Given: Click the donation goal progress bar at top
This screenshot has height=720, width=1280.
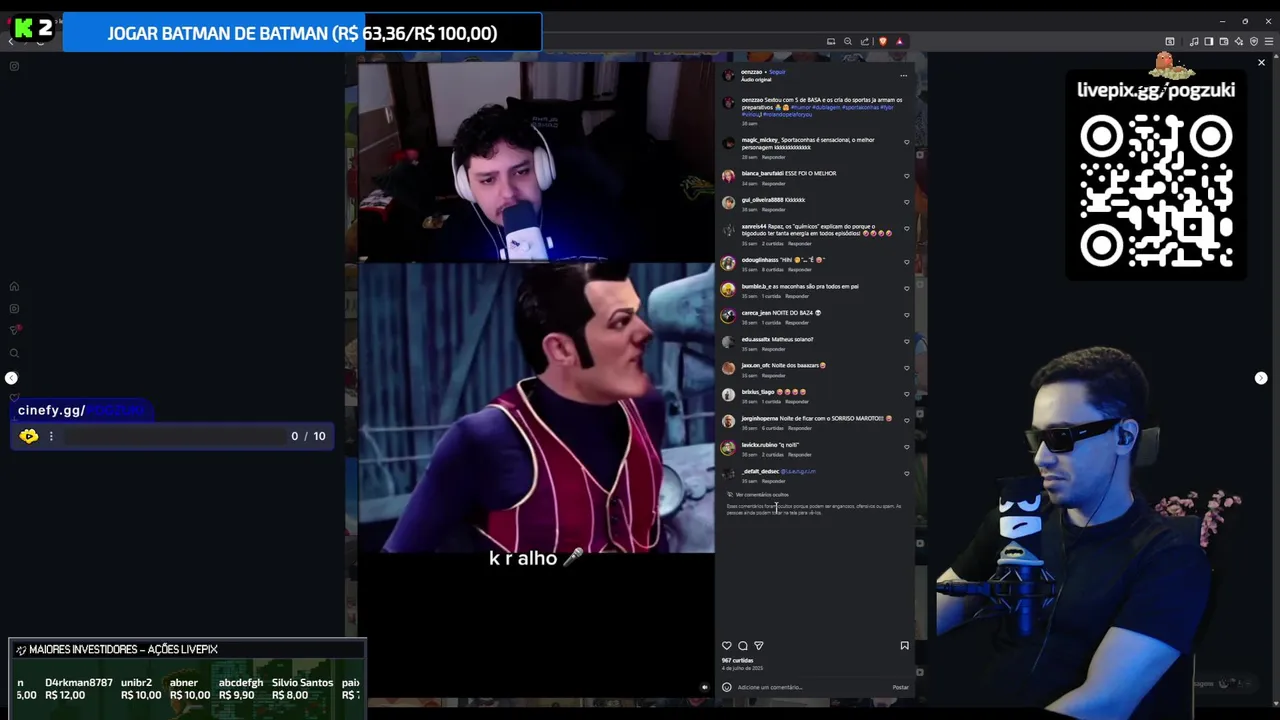Looking at the screenshot, I should click(302, 33).
